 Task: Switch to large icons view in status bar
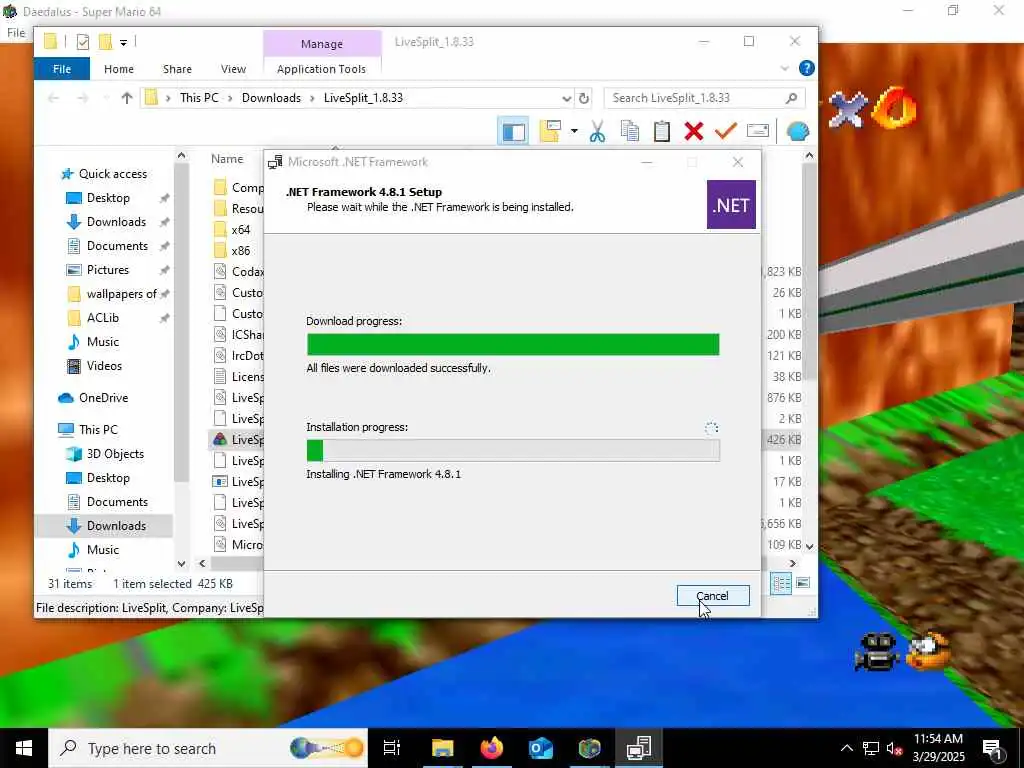[x=803, y=583]
